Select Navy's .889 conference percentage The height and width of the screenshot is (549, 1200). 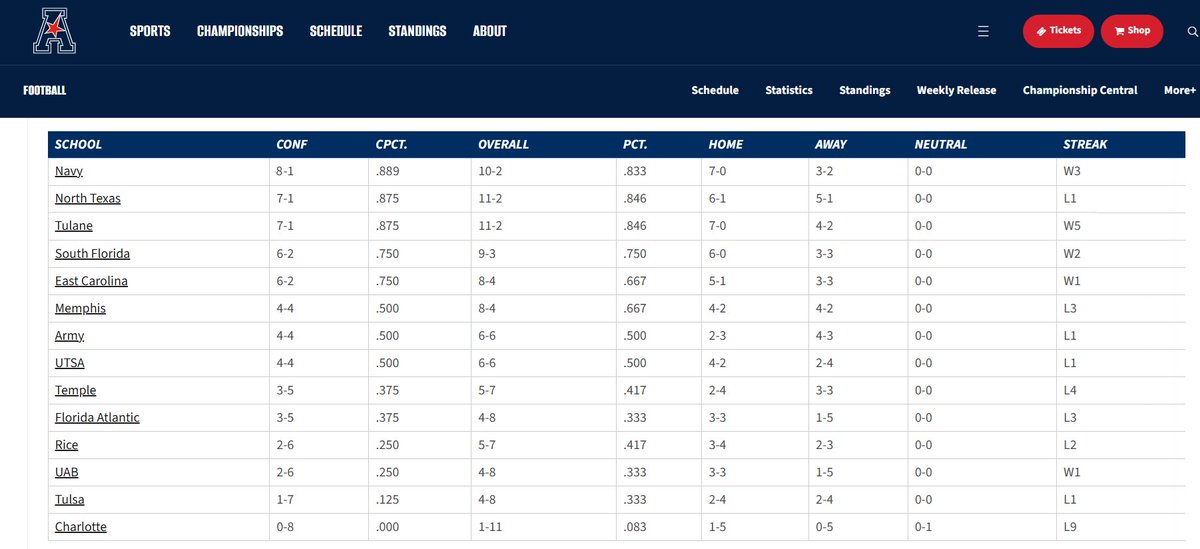pyautogui.click(x=388, y=171)
